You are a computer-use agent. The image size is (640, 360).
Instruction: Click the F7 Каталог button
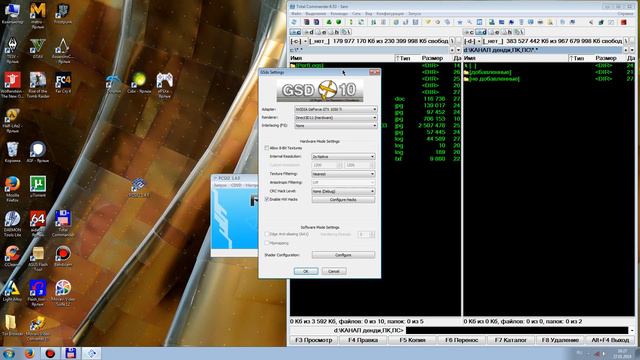pyautogui.click(x=511, y=340)
